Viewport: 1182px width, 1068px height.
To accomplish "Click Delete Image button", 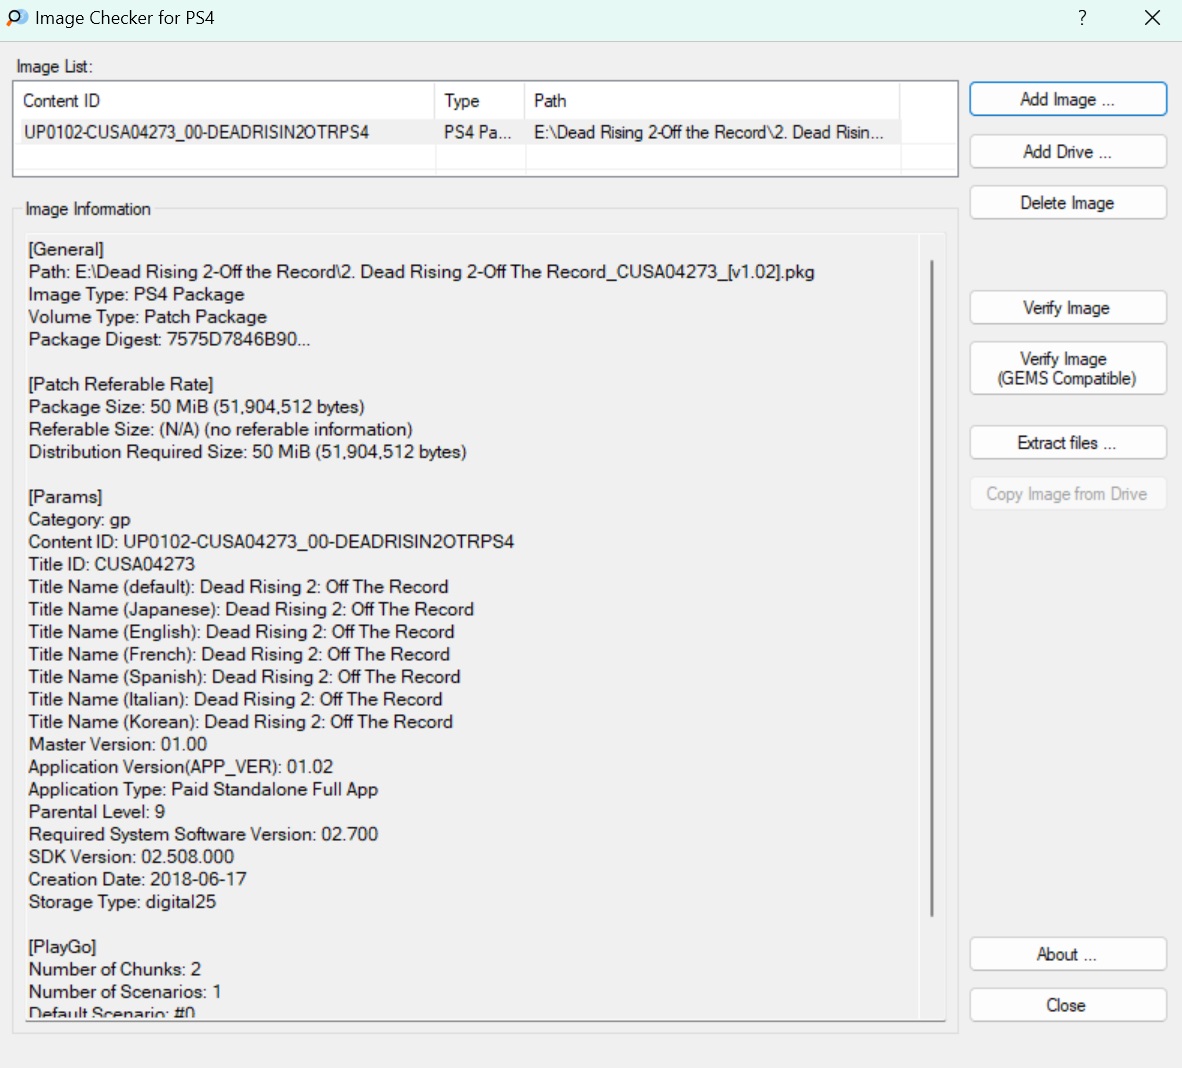I will click(x=1067, y=203).
